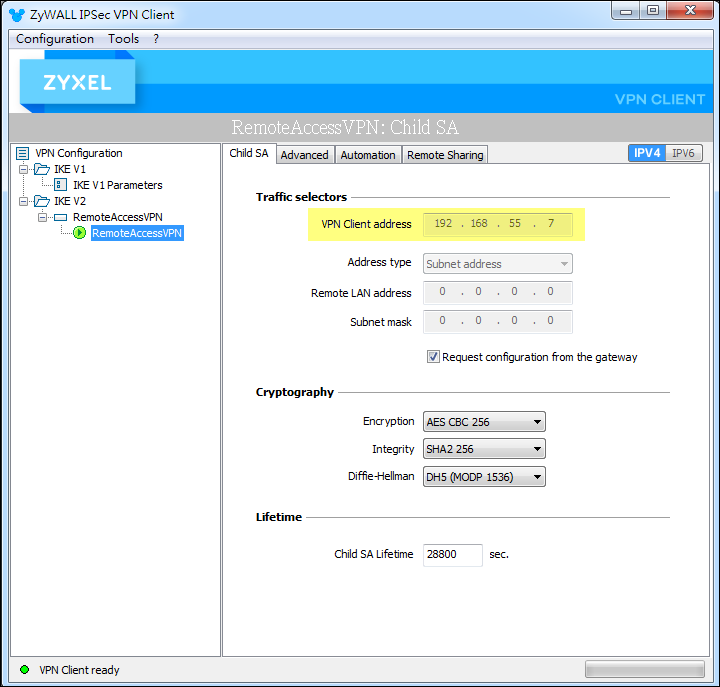
Task: Click the Lifetime section heading
Action: click(279, 517)
